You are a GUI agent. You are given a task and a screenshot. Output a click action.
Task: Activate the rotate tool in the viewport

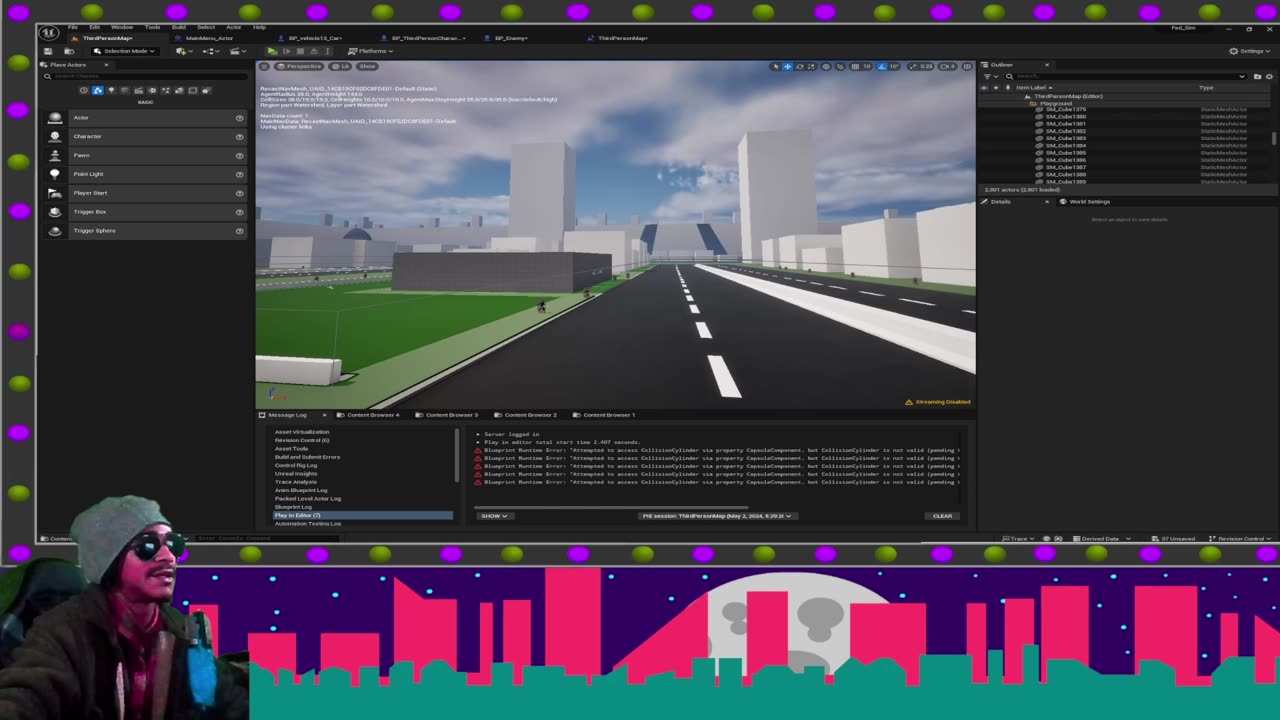pyautogui.click(x=799, y=66)
